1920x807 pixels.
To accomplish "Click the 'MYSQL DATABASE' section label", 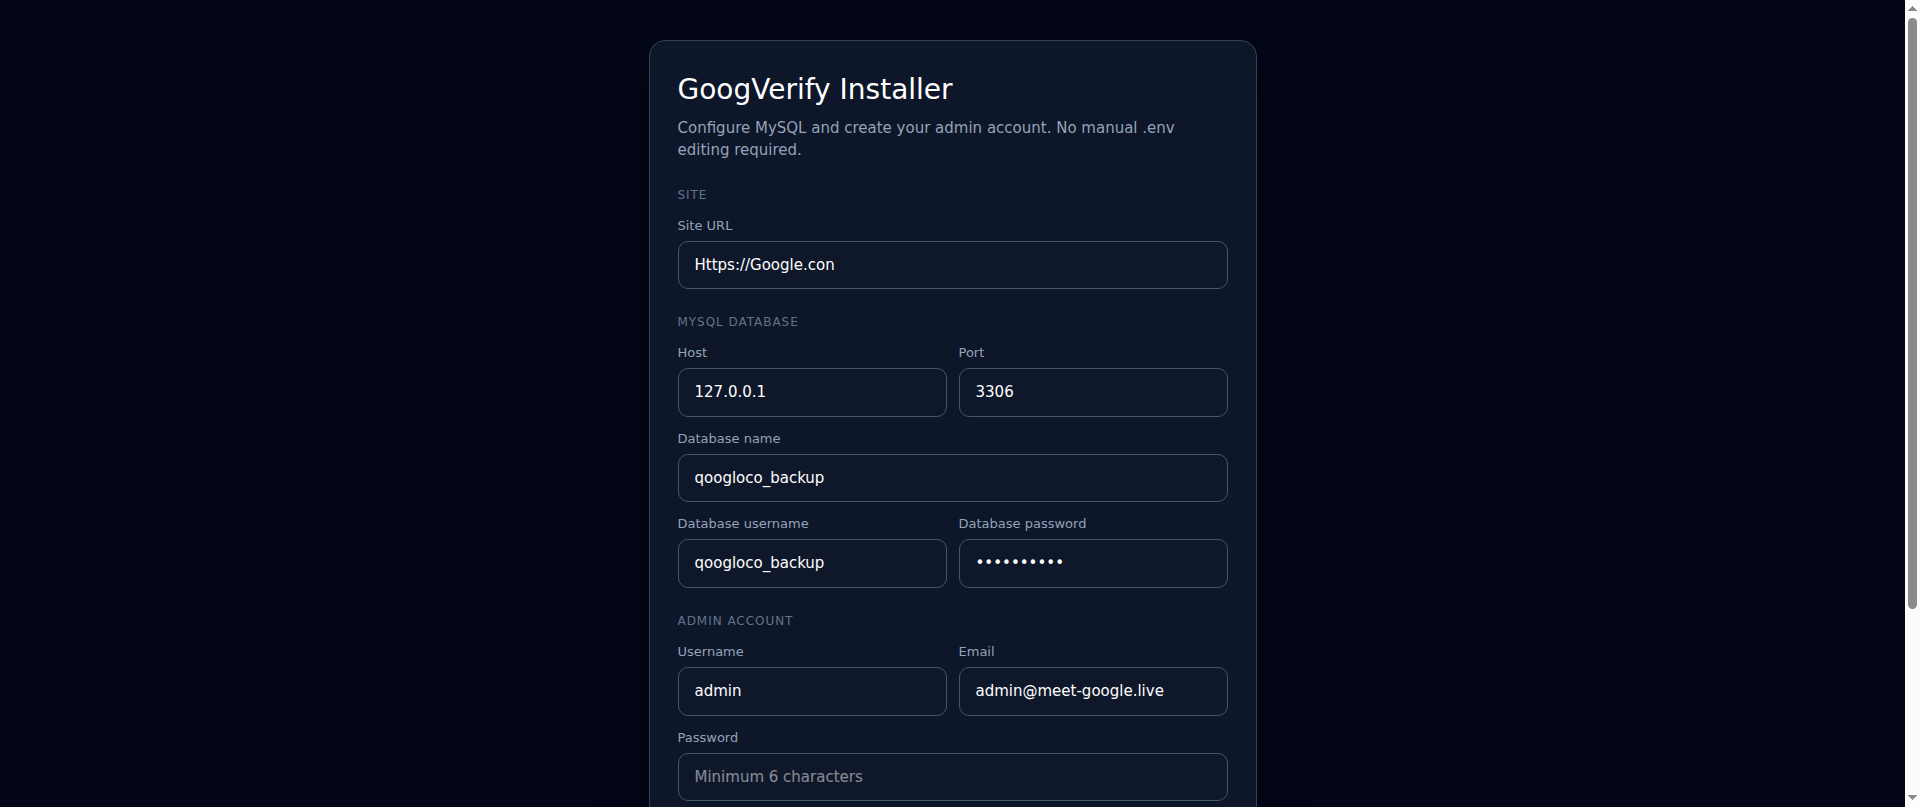I will (x=738, y=322).
